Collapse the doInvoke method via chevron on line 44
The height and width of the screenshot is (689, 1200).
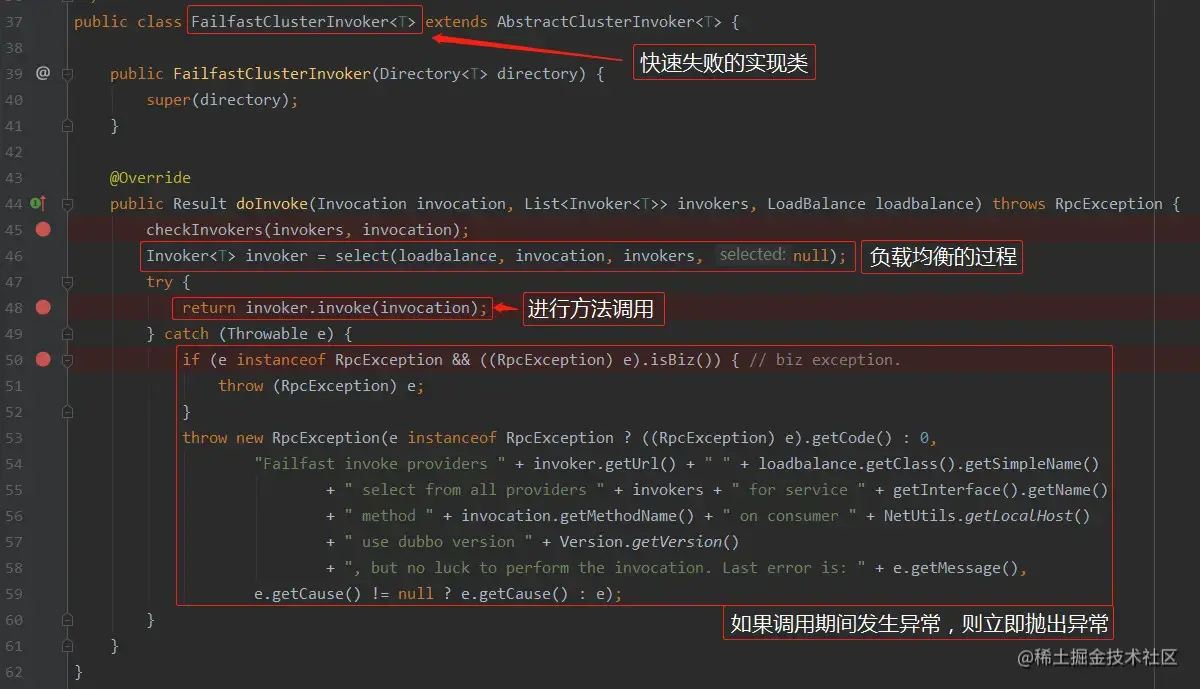tap(67, 203)
